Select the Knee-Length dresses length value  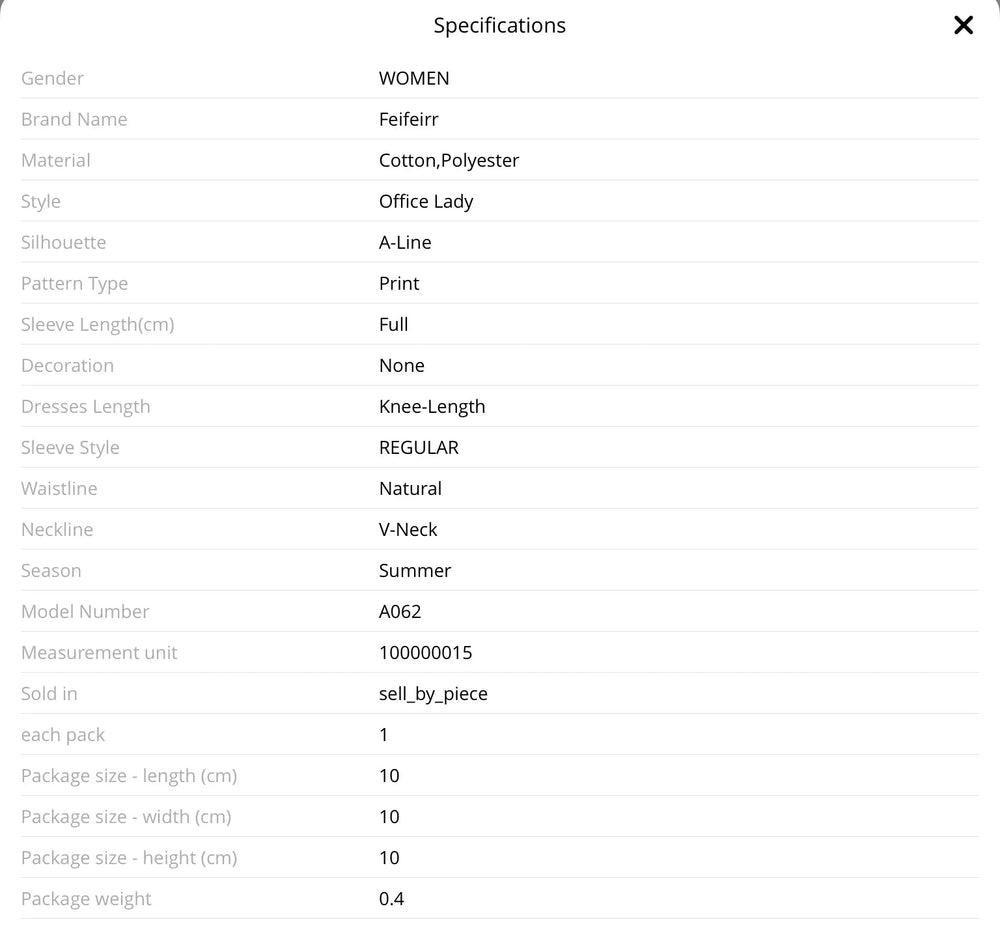pyautogui.click(x=431, y=406)
